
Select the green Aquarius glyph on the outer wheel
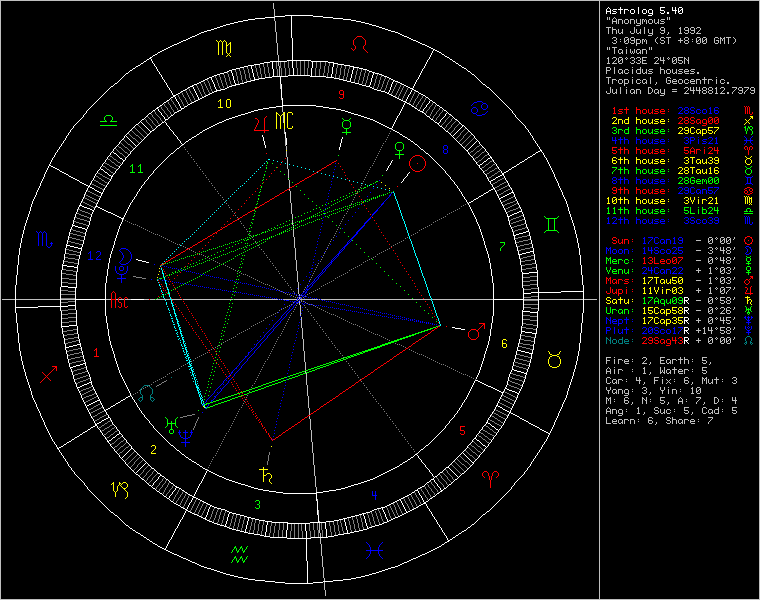(239, 555)
